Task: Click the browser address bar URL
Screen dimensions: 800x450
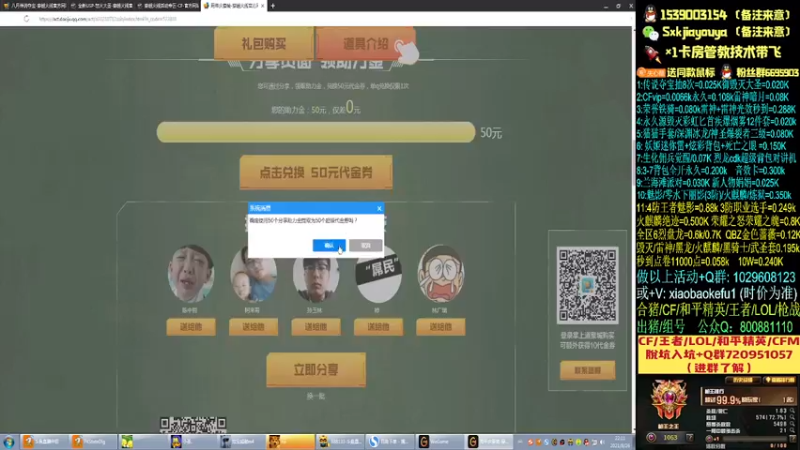Action: [x=108, y=19]
